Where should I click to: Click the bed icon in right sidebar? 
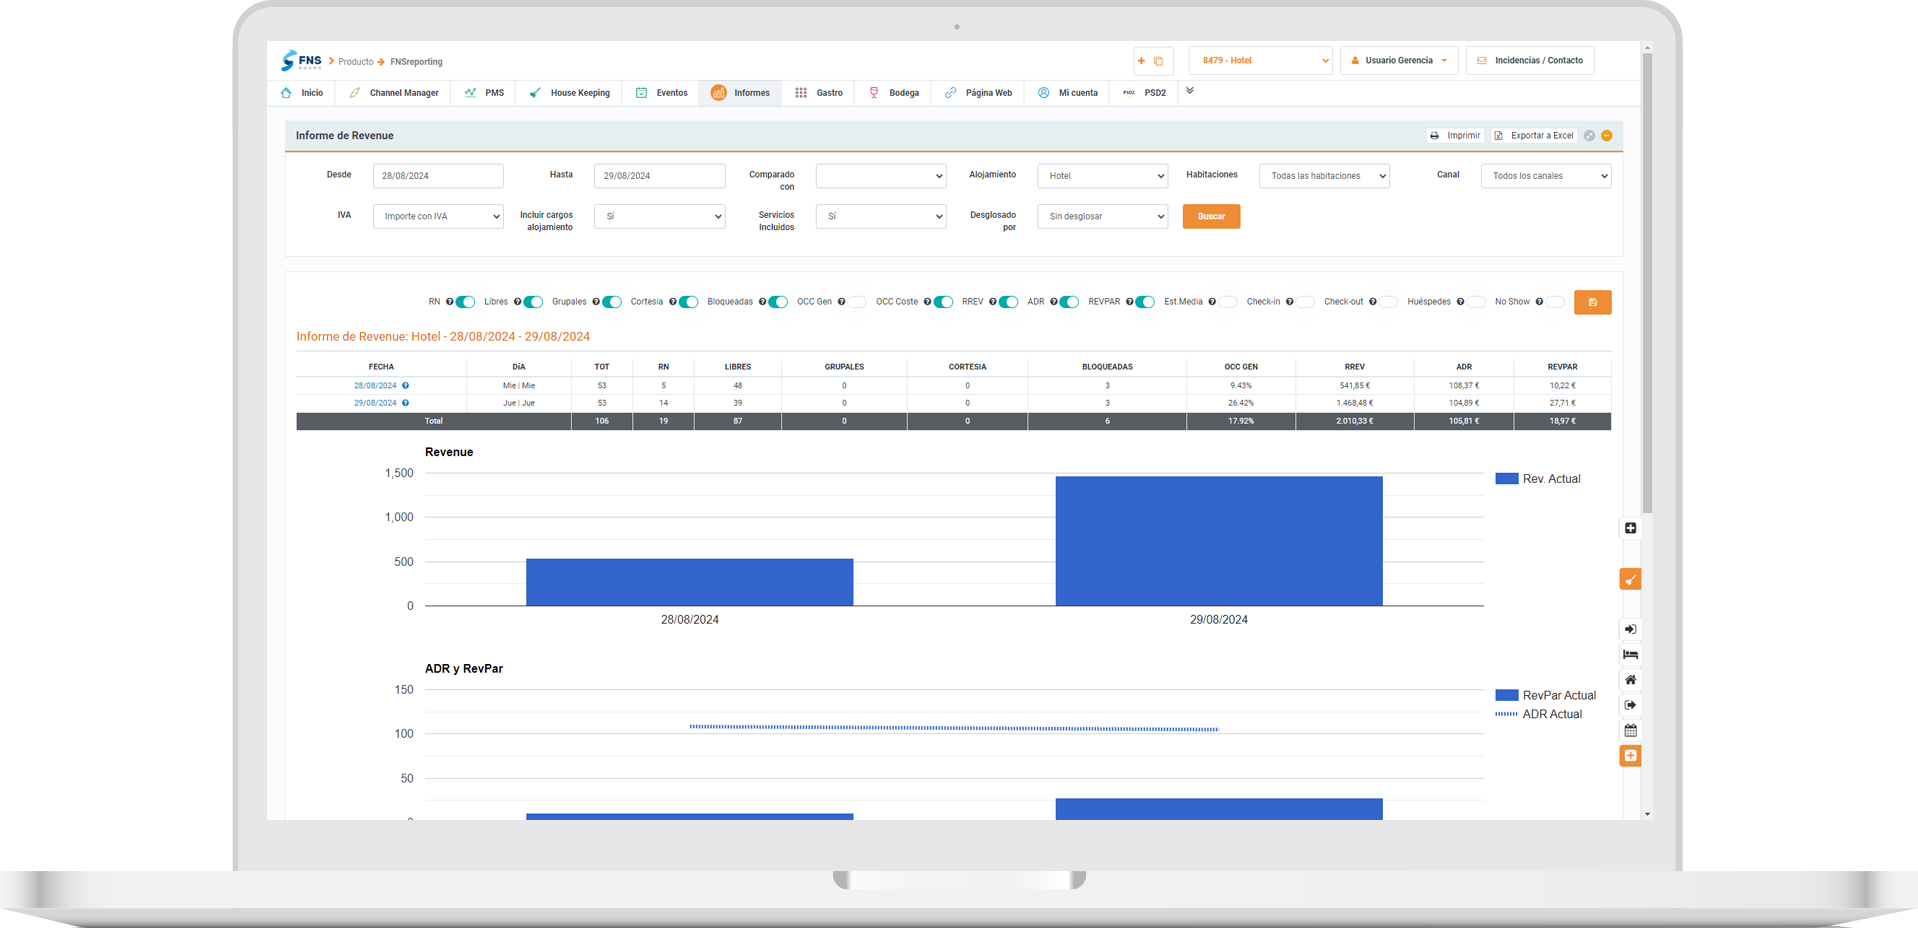(x=1630, y=655)
